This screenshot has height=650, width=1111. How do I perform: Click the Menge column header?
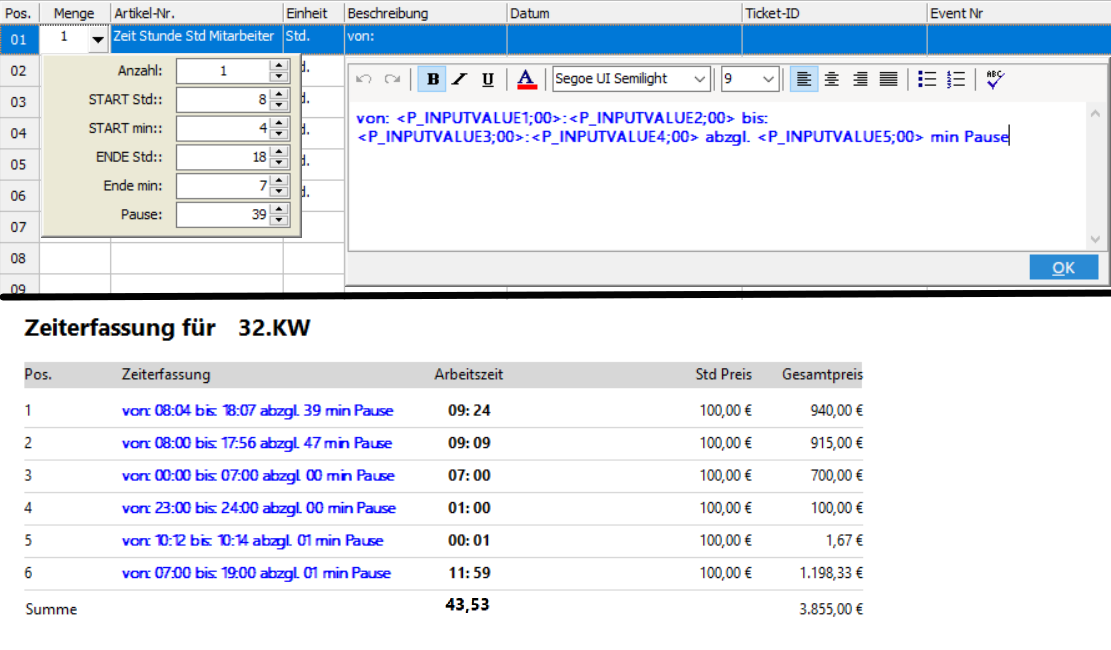(x=74, y=13)
